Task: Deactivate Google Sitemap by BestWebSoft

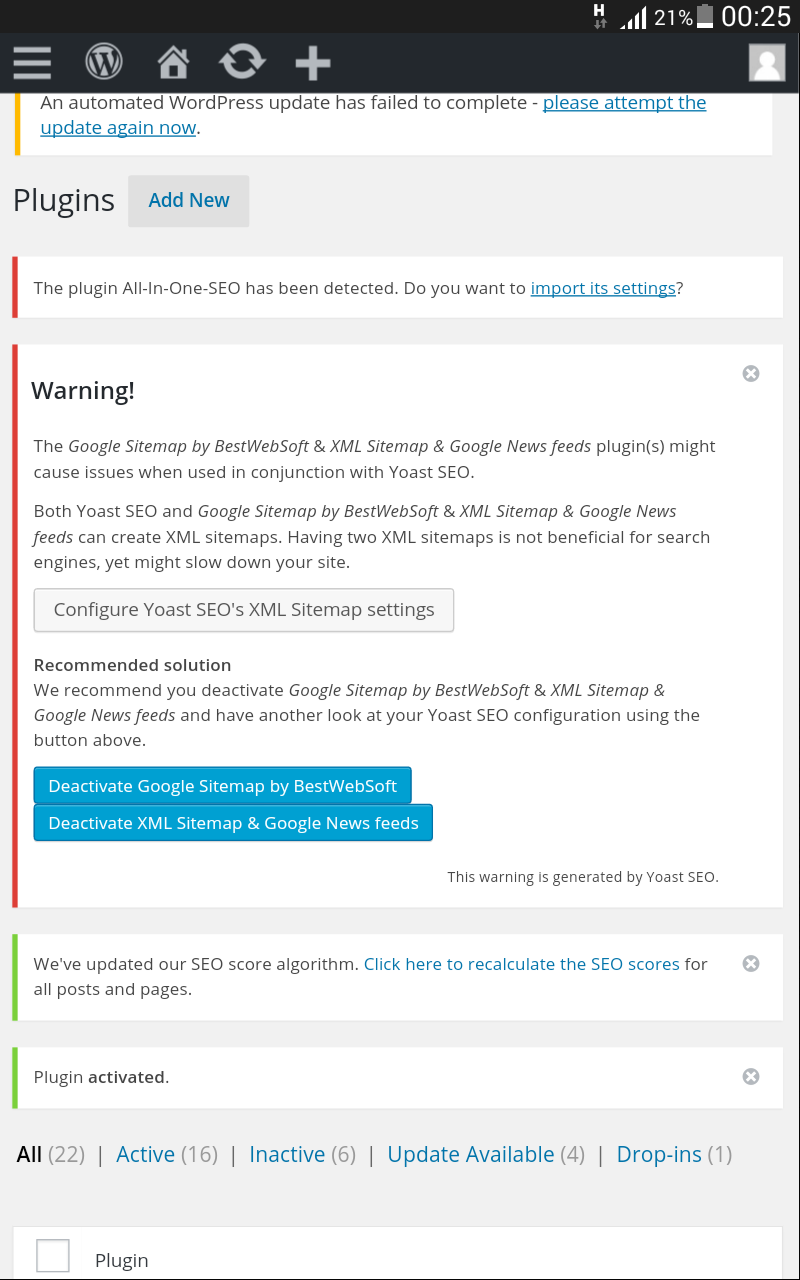Action: (222, 786)
